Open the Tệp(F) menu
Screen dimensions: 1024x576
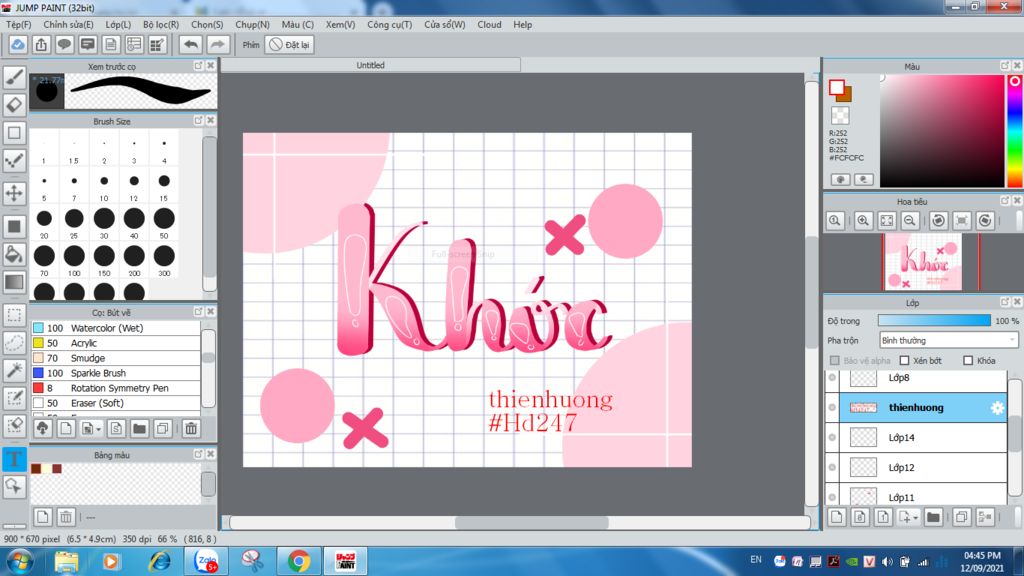(18, 24)
